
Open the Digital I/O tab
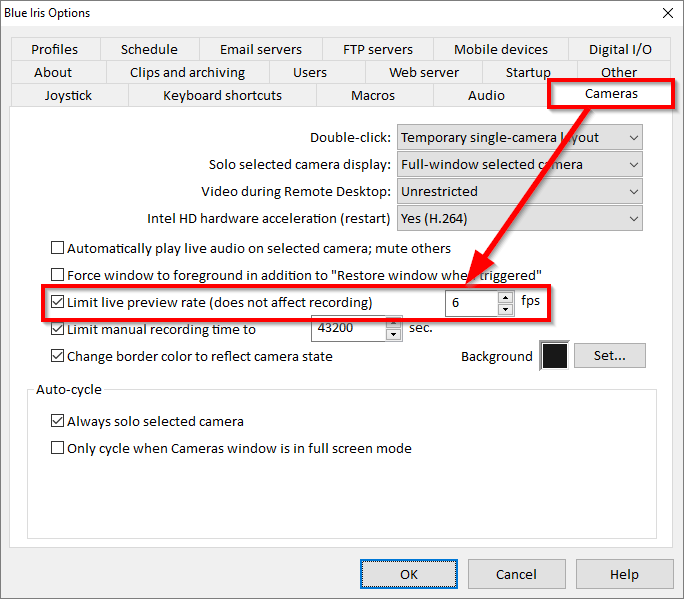coord(620,49)
